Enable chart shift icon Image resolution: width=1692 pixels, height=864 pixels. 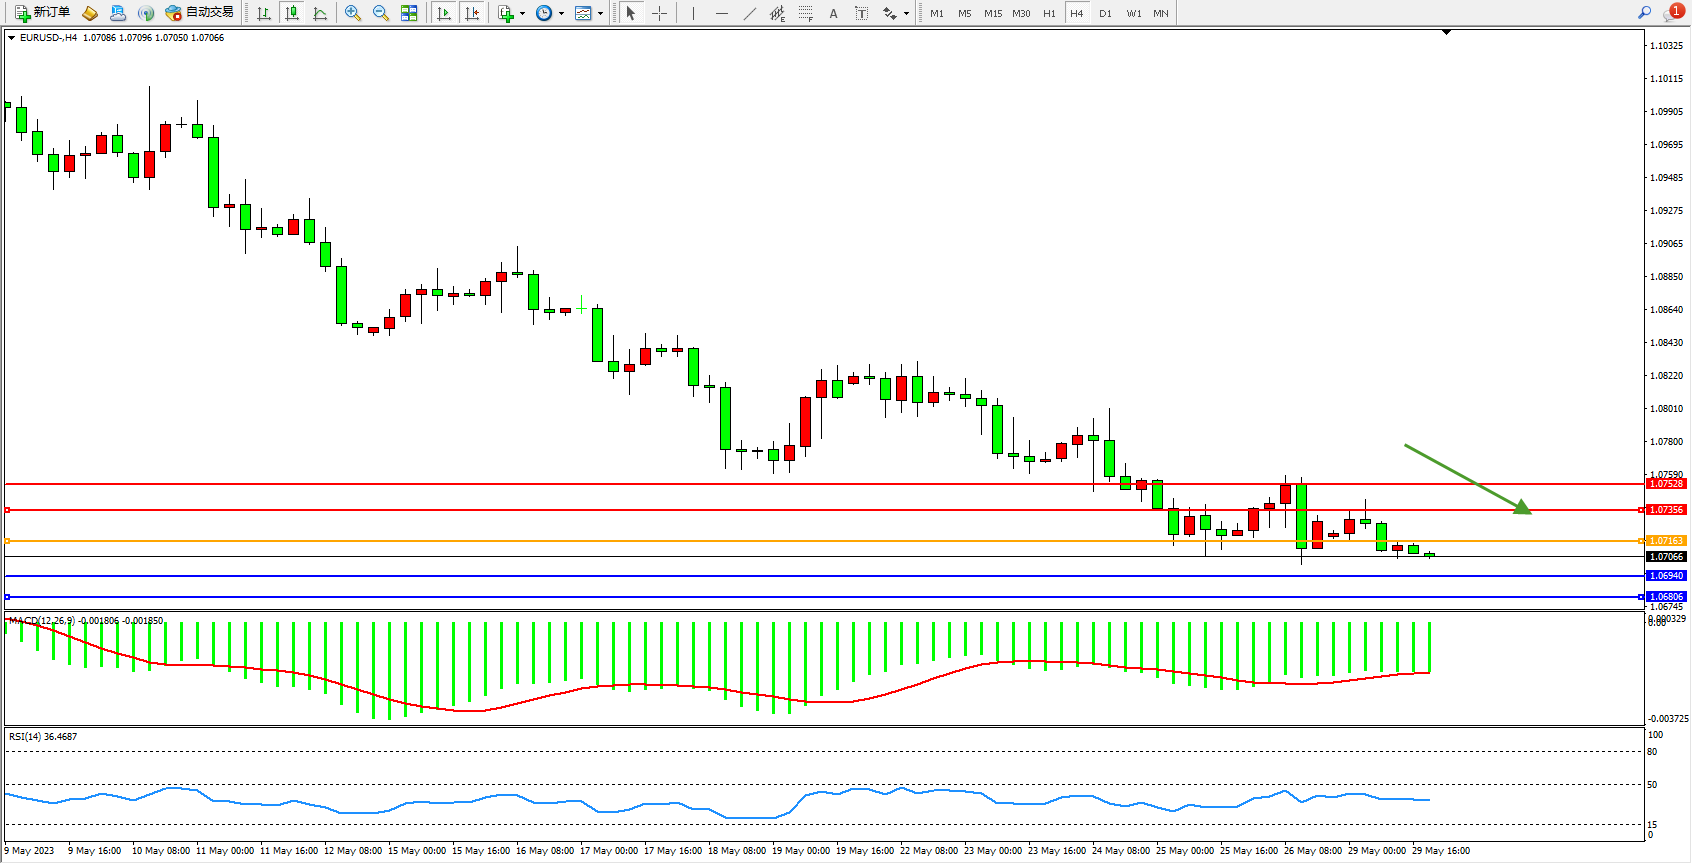pos(473,13)
